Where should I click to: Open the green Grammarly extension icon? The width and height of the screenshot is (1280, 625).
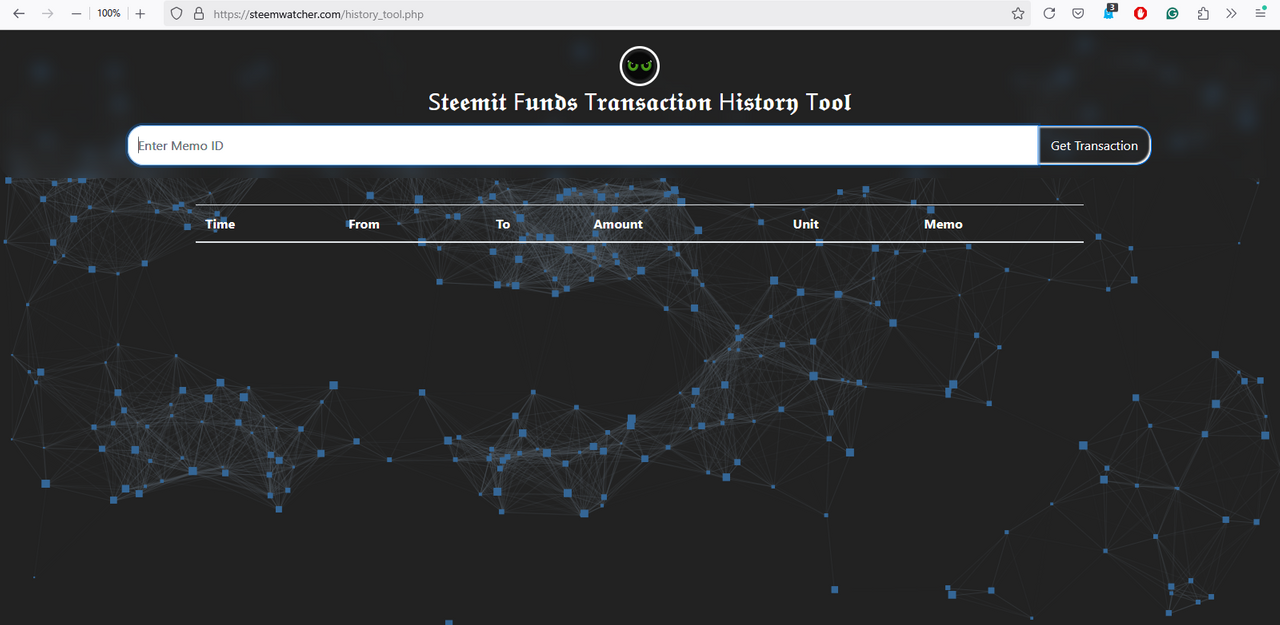[x=1171, y=14]
